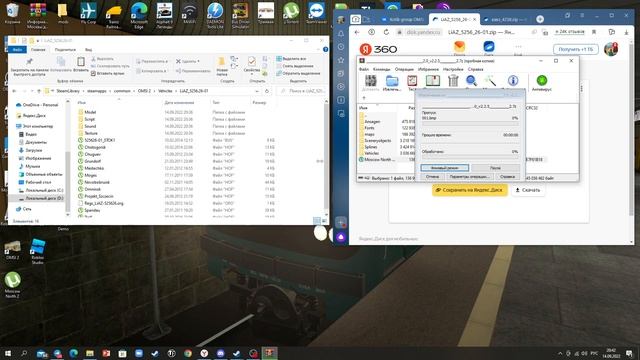Click WinRAR Wizard wand icon
Screen dimensions: 640x360
click(490, 80)
